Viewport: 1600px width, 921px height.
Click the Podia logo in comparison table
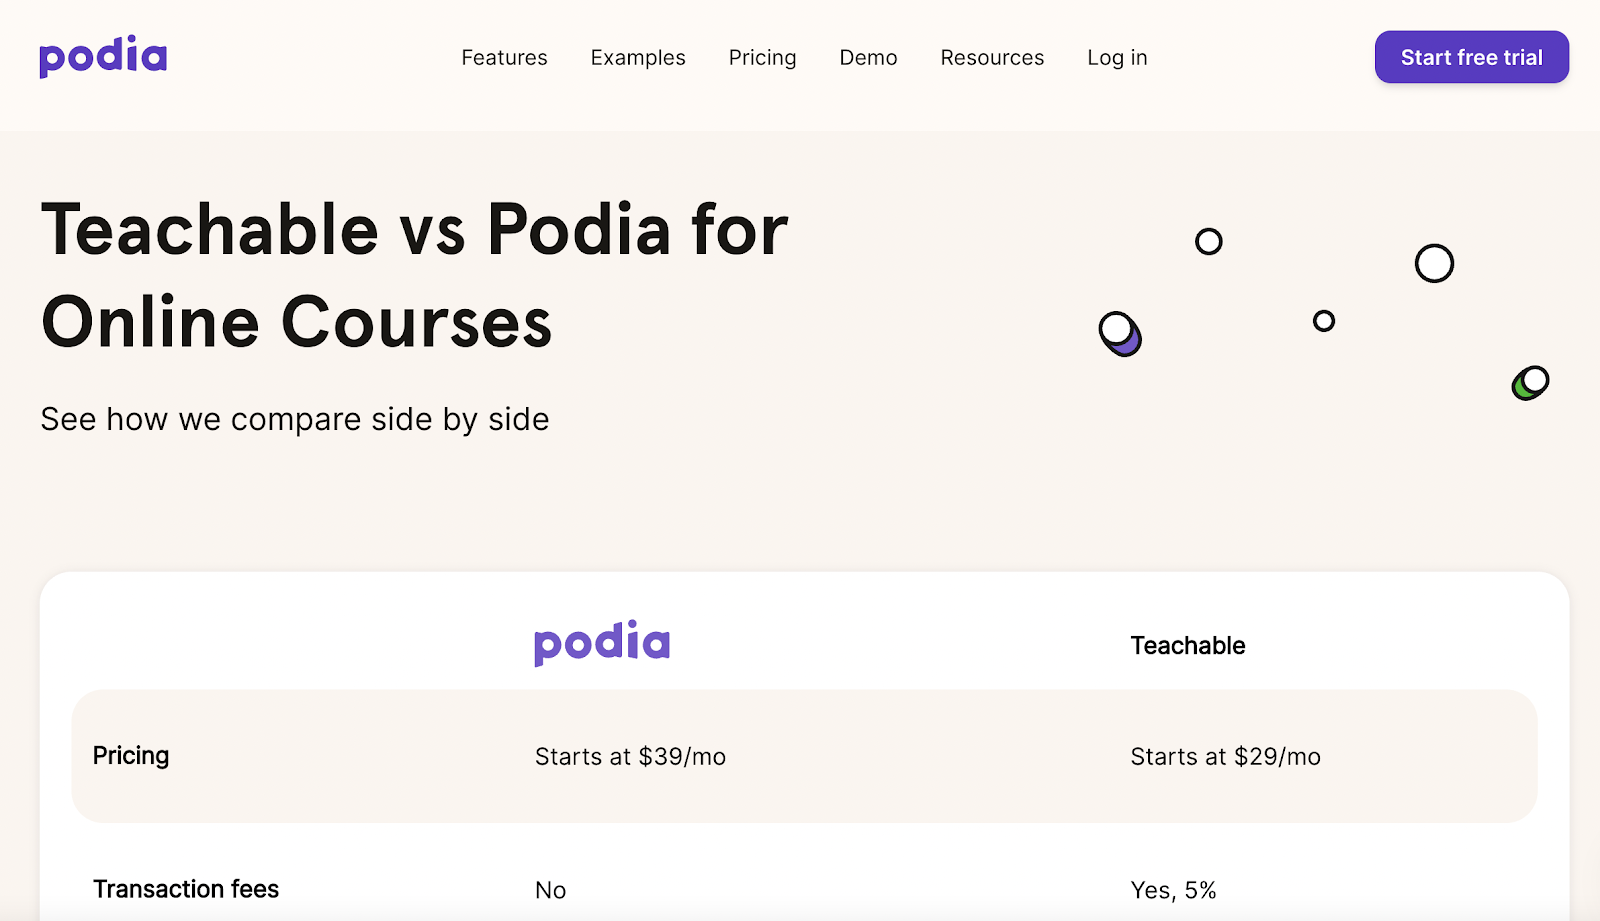click(602, 643)
